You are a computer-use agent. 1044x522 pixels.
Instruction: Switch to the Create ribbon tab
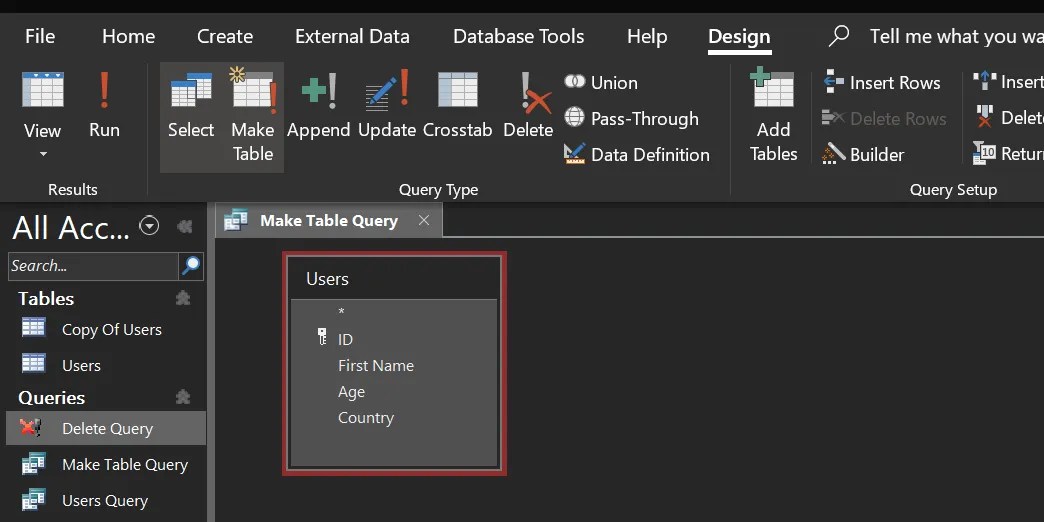pyautogui.click(x=225, y=36)
